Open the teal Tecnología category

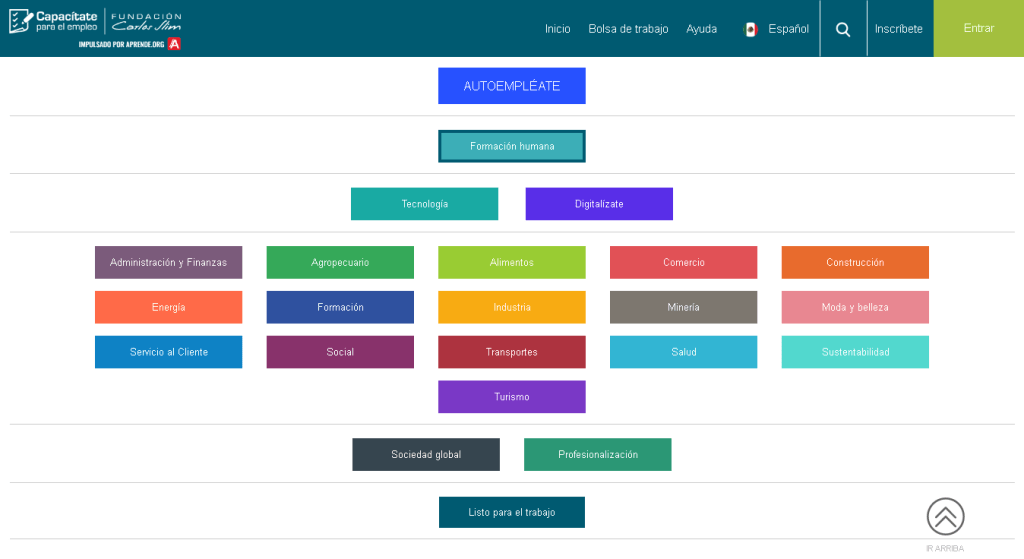(424, 204)
